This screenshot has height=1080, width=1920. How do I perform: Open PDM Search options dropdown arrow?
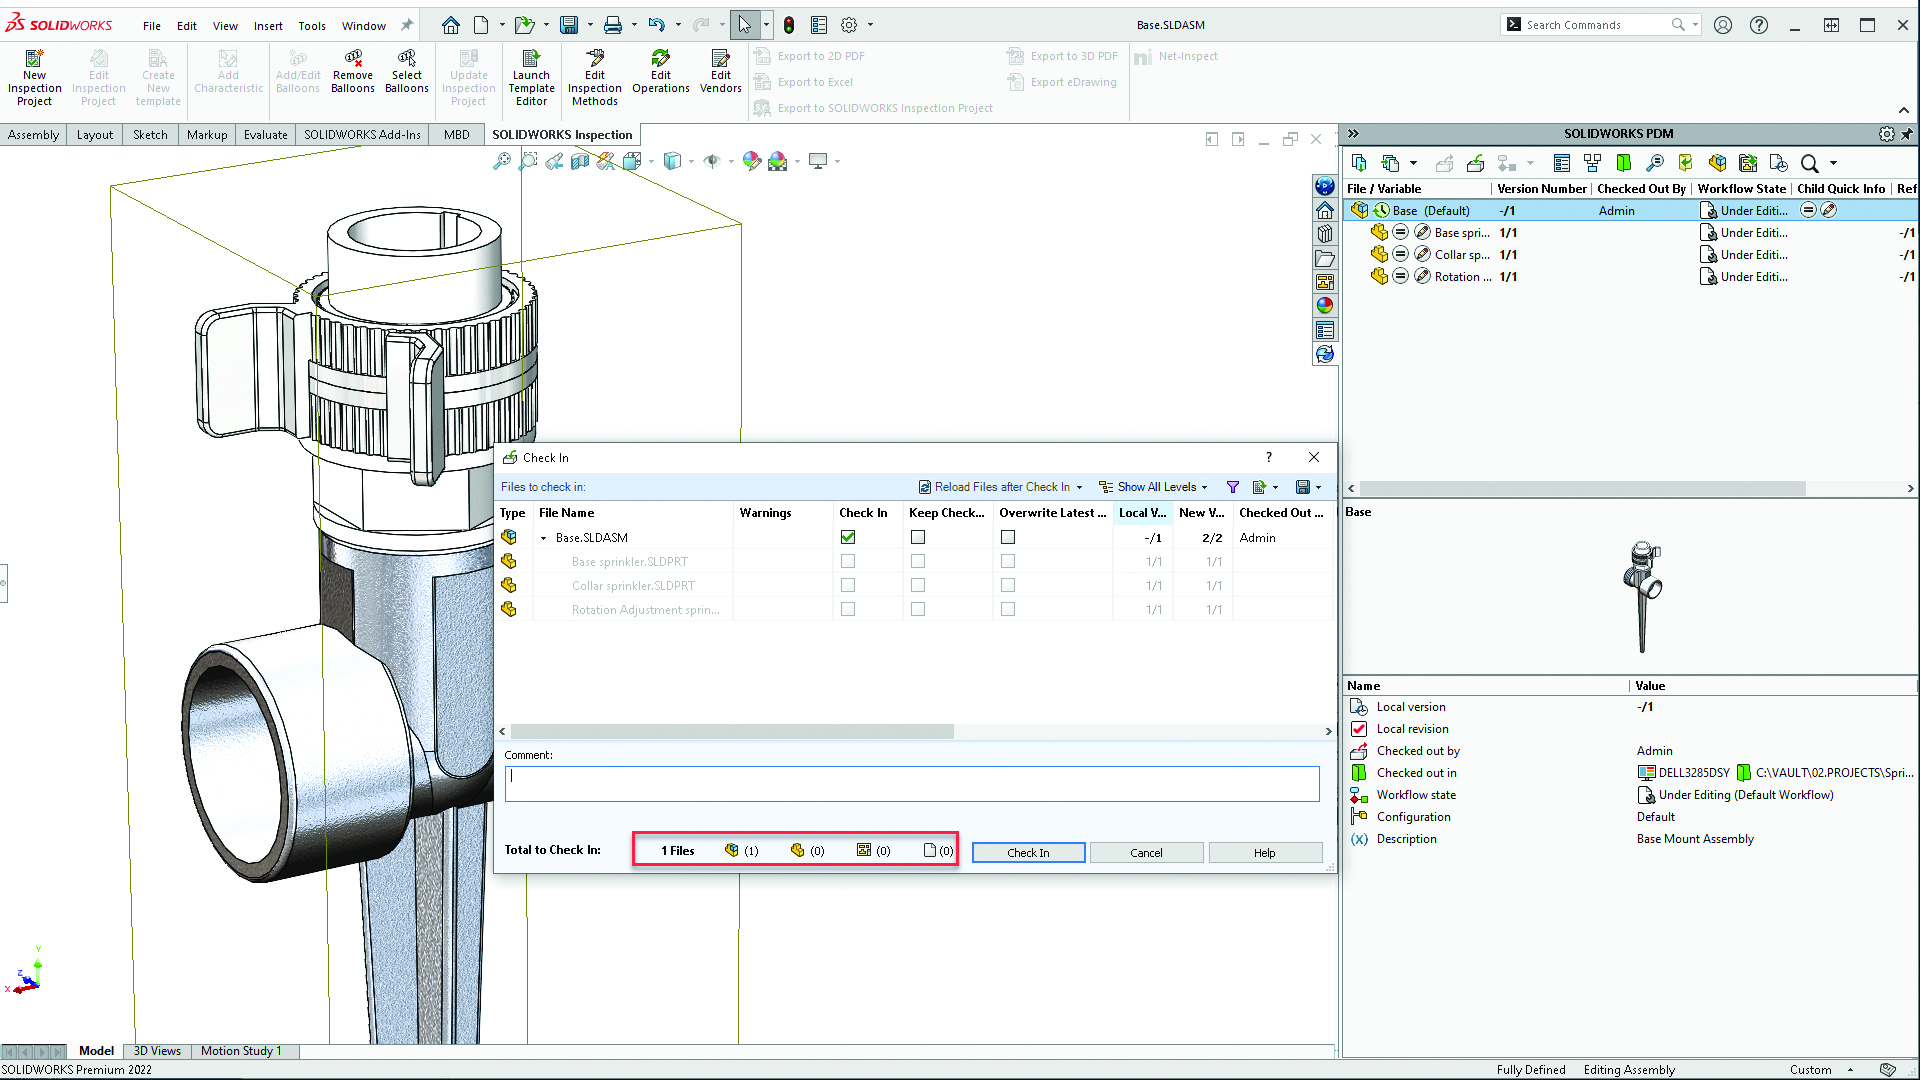1833,163
